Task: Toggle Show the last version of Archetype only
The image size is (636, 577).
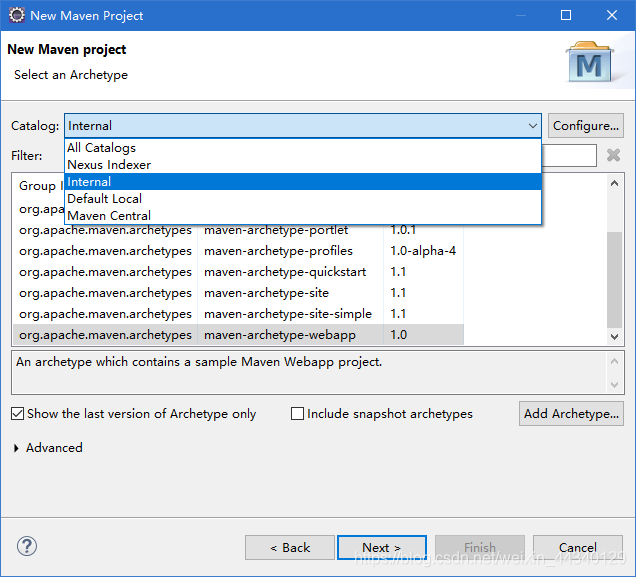Action: click(x=17, y=414)
